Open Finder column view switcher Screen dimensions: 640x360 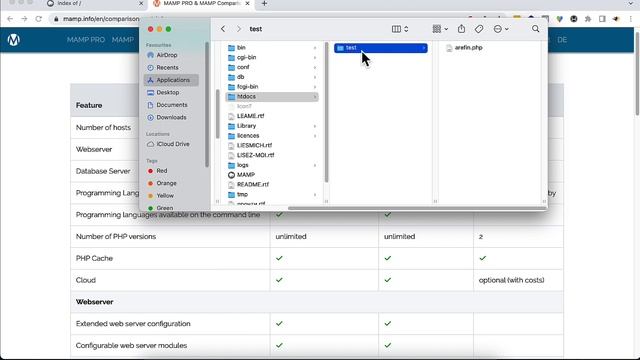(x=400, y=29)
